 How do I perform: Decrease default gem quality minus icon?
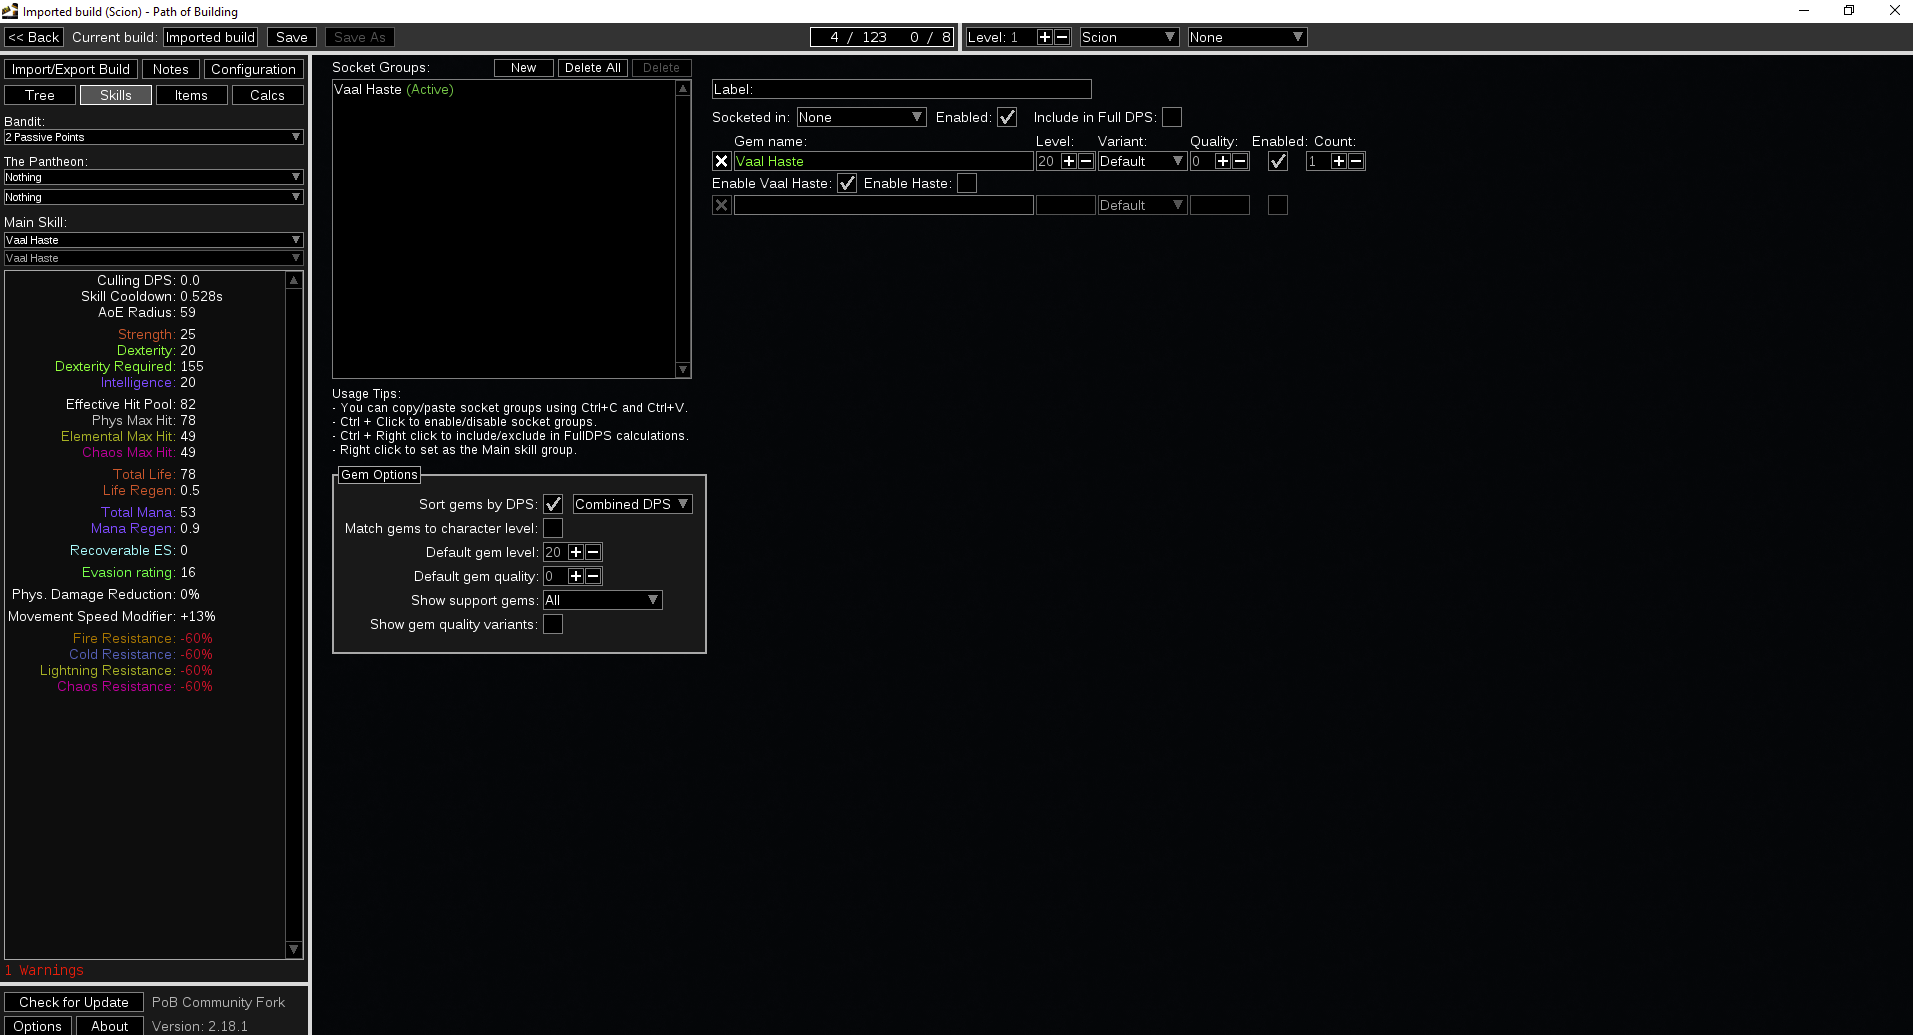click(x=593, y=576)
